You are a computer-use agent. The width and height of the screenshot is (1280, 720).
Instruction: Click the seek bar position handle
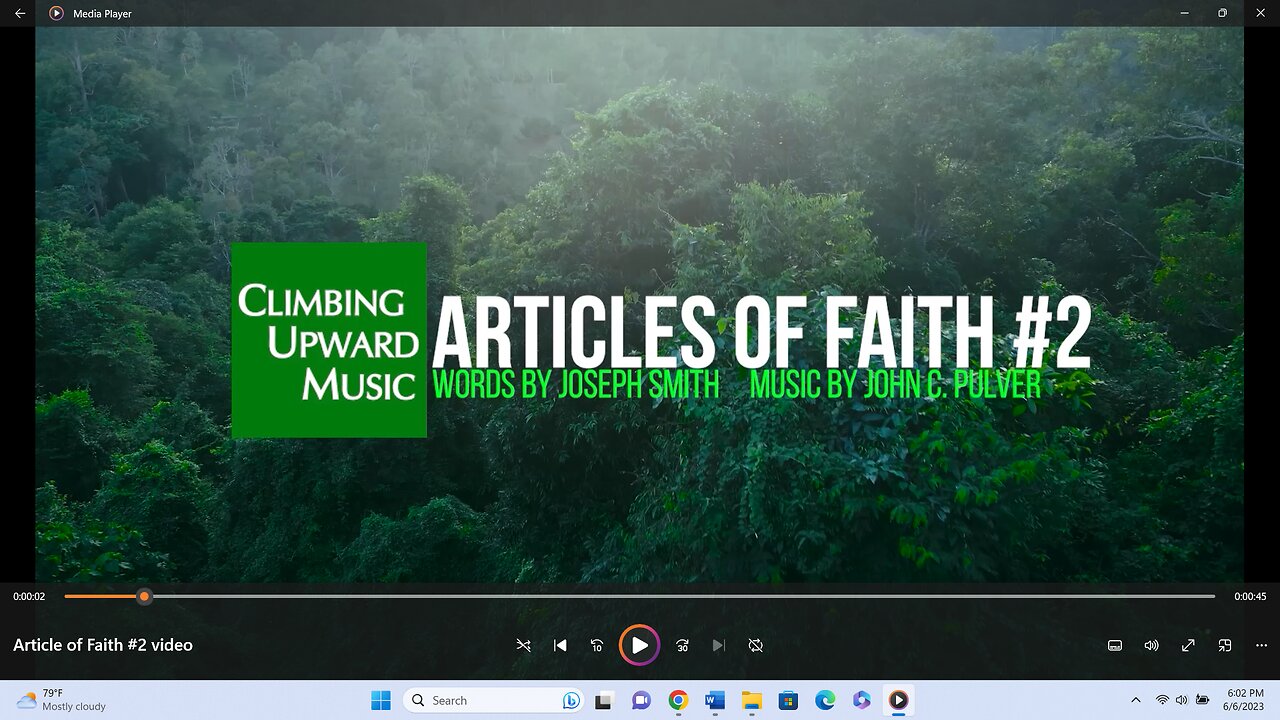[144, 596]
